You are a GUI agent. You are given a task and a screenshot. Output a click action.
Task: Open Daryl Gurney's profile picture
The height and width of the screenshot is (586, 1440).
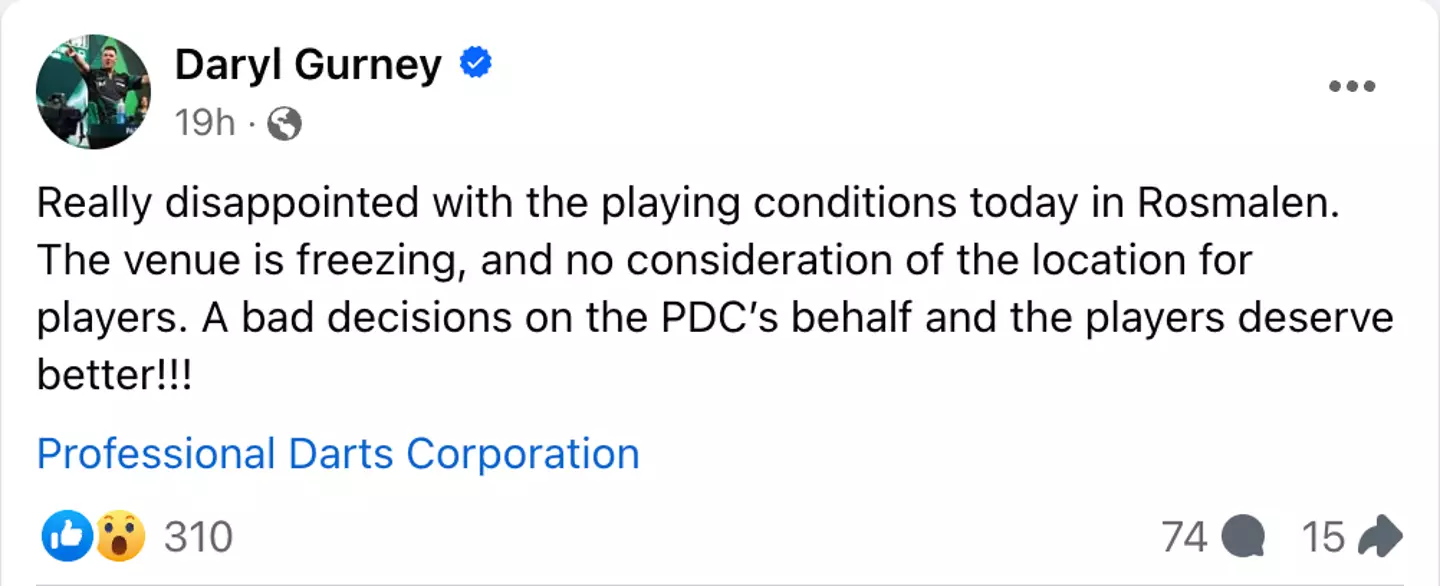pyautogui.click(x=92, y=92)
